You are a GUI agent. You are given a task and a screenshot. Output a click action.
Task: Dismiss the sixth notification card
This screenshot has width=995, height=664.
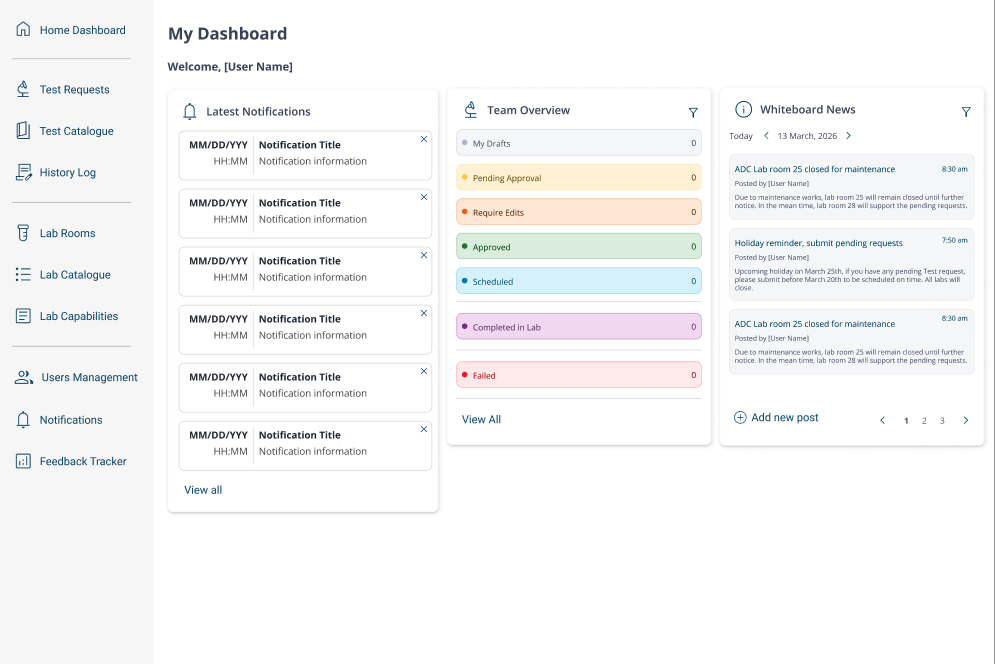(x=424, y=429)
